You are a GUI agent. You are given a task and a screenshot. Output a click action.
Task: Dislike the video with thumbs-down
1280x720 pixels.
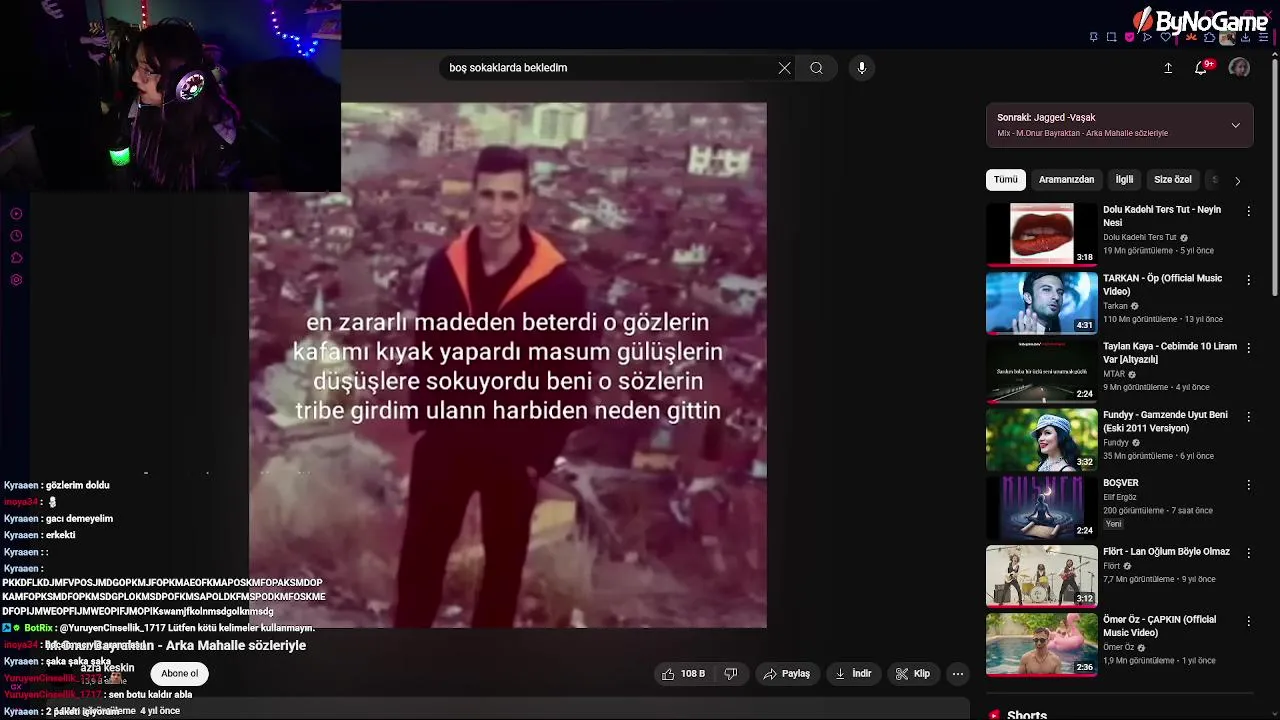point(731,674)
